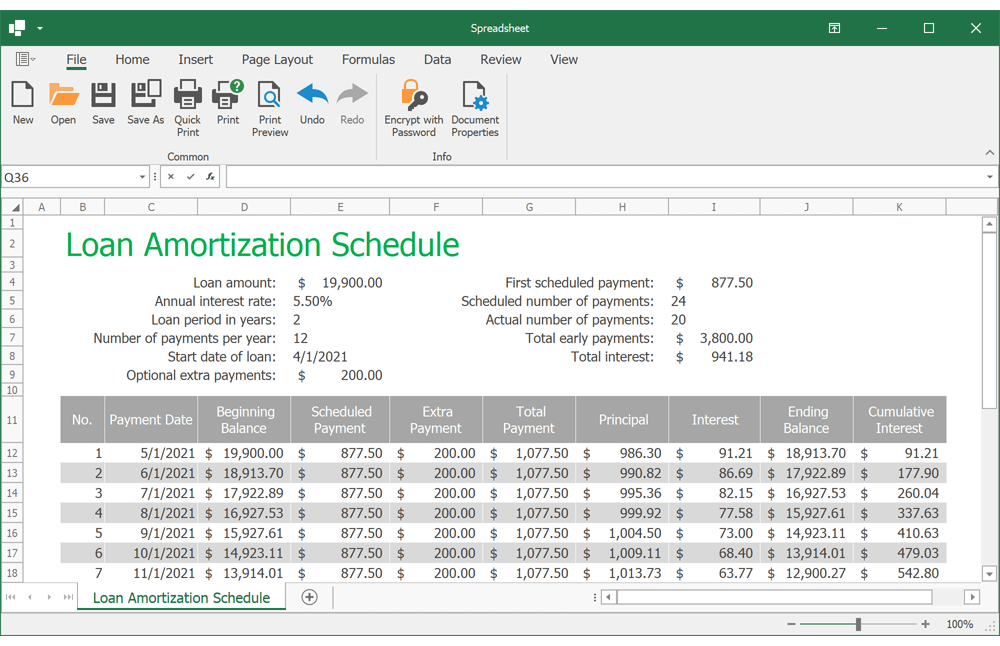Select the Quick Print icon
Screen dimensions: 1000x646
(x=187, y=100)
